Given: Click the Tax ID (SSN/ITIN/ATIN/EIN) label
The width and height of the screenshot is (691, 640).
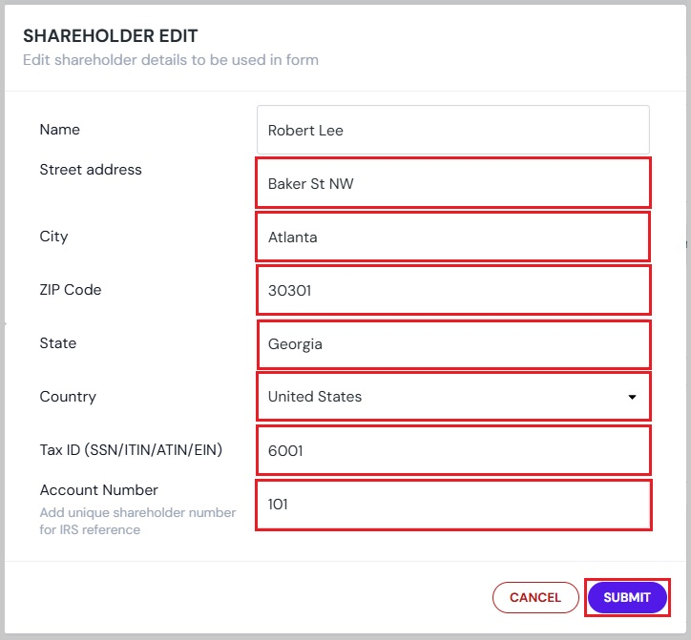Looking at the screenshot, I should point(131,450).
